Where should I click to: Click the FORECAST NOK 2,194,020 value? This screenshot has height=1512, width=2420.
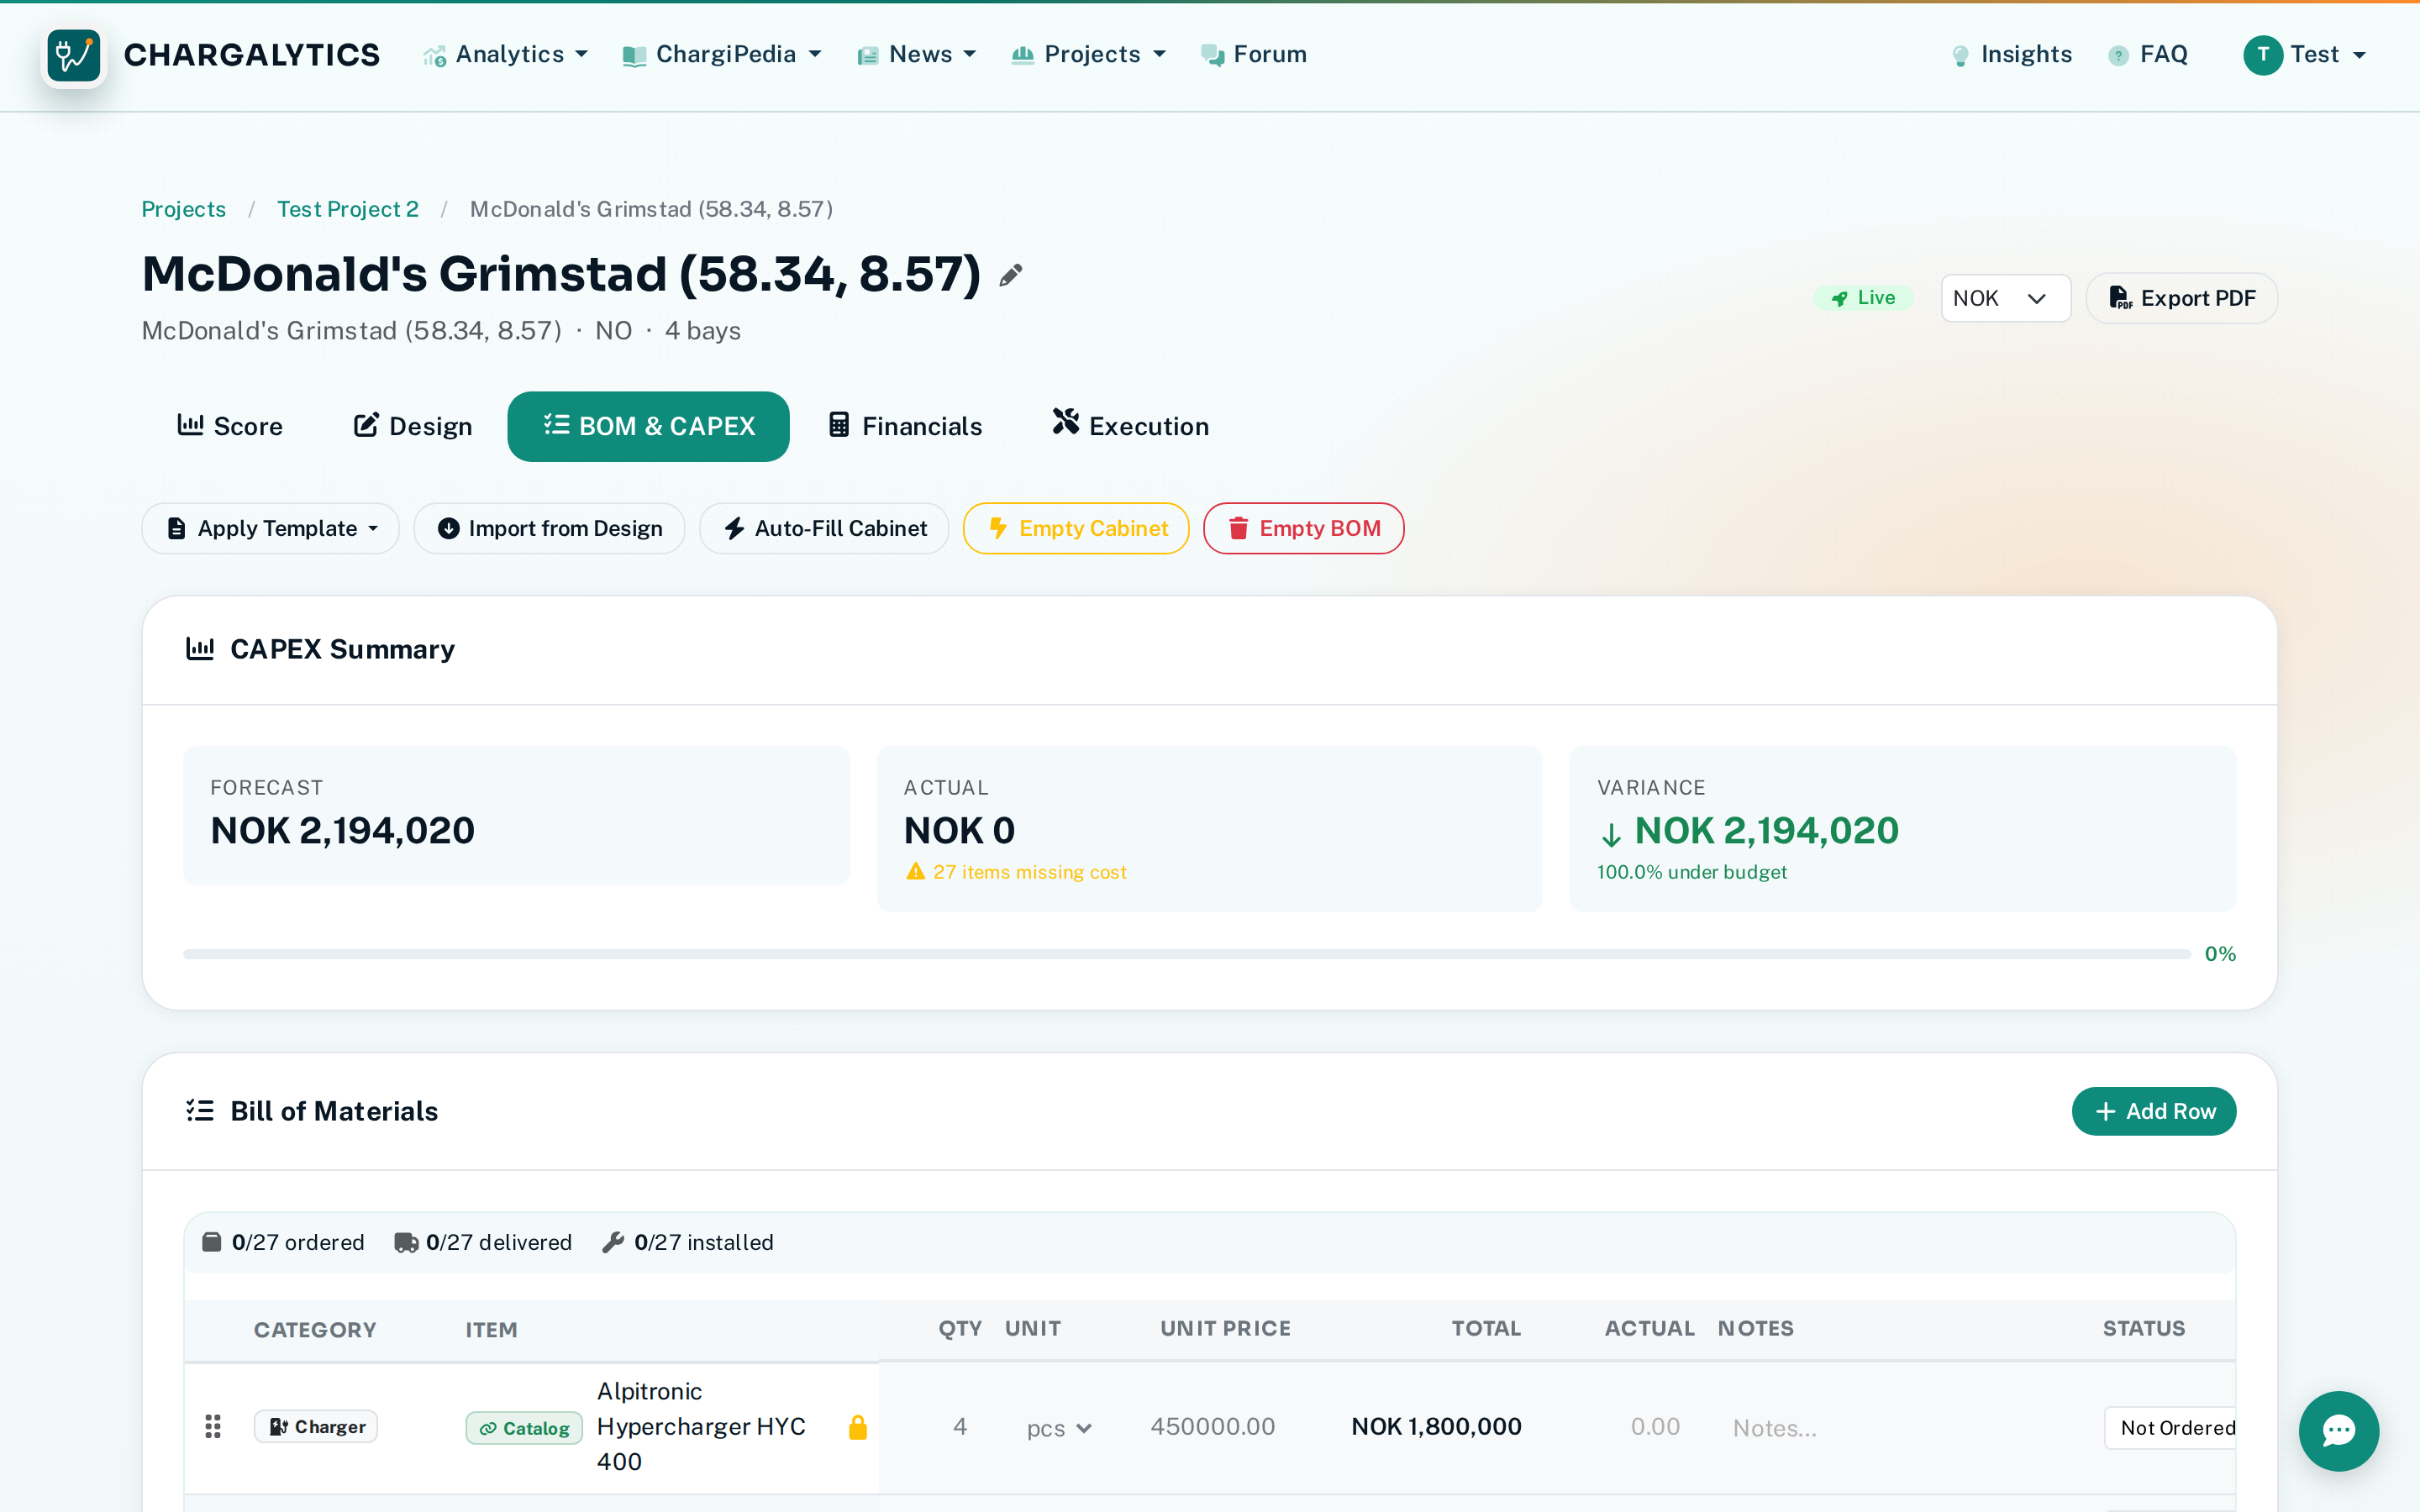342,831
